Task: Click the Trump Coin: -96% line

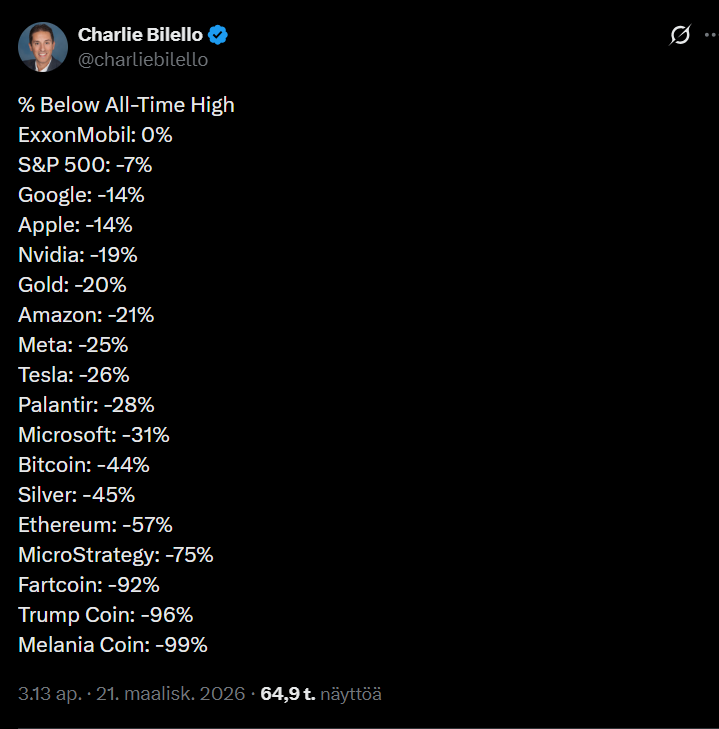Action: click(105, 615)
